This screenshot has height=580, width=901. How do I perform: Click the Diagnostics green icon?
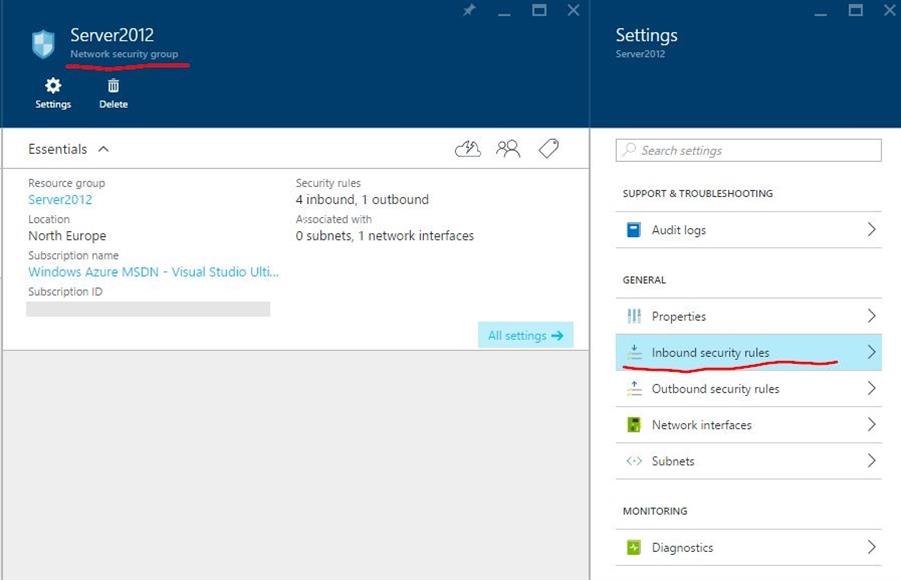tap(633, 547)
